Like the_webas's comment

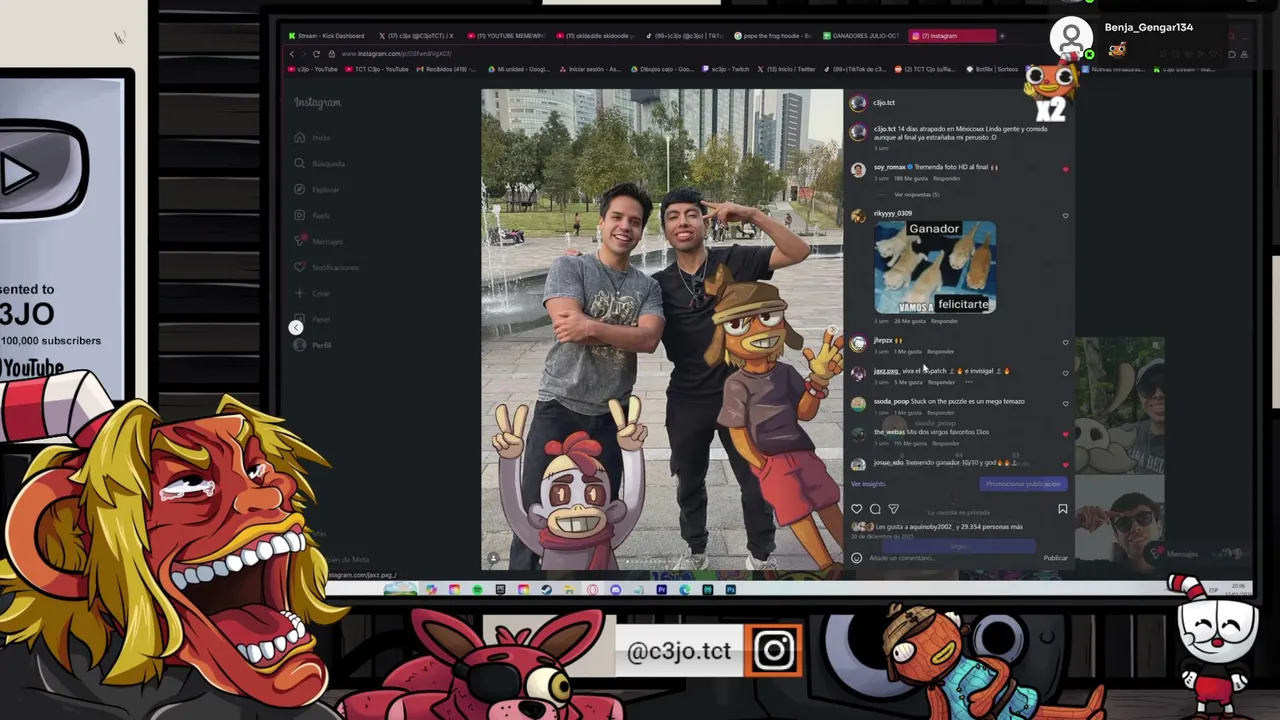click(1065, 434)
